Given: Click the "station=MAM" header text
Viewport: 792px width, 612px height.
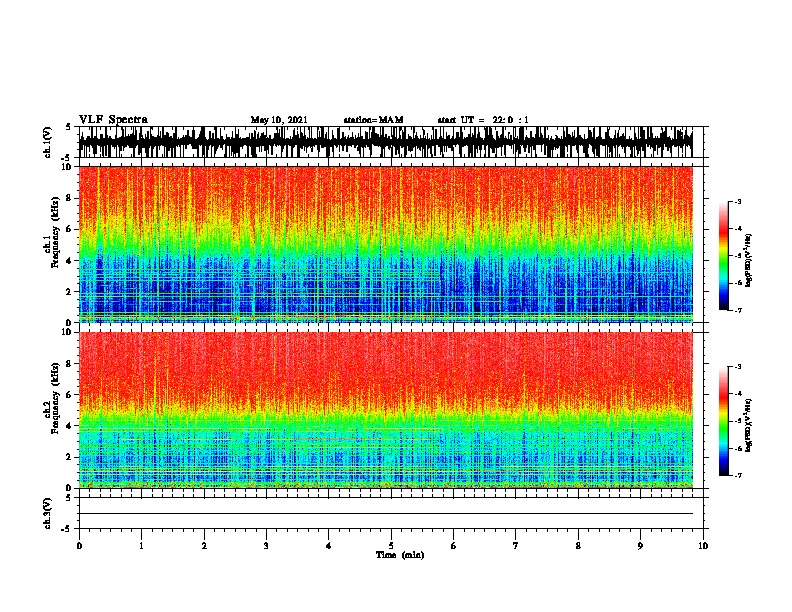Looking at the screenshot, I should (x=373, y=120).
